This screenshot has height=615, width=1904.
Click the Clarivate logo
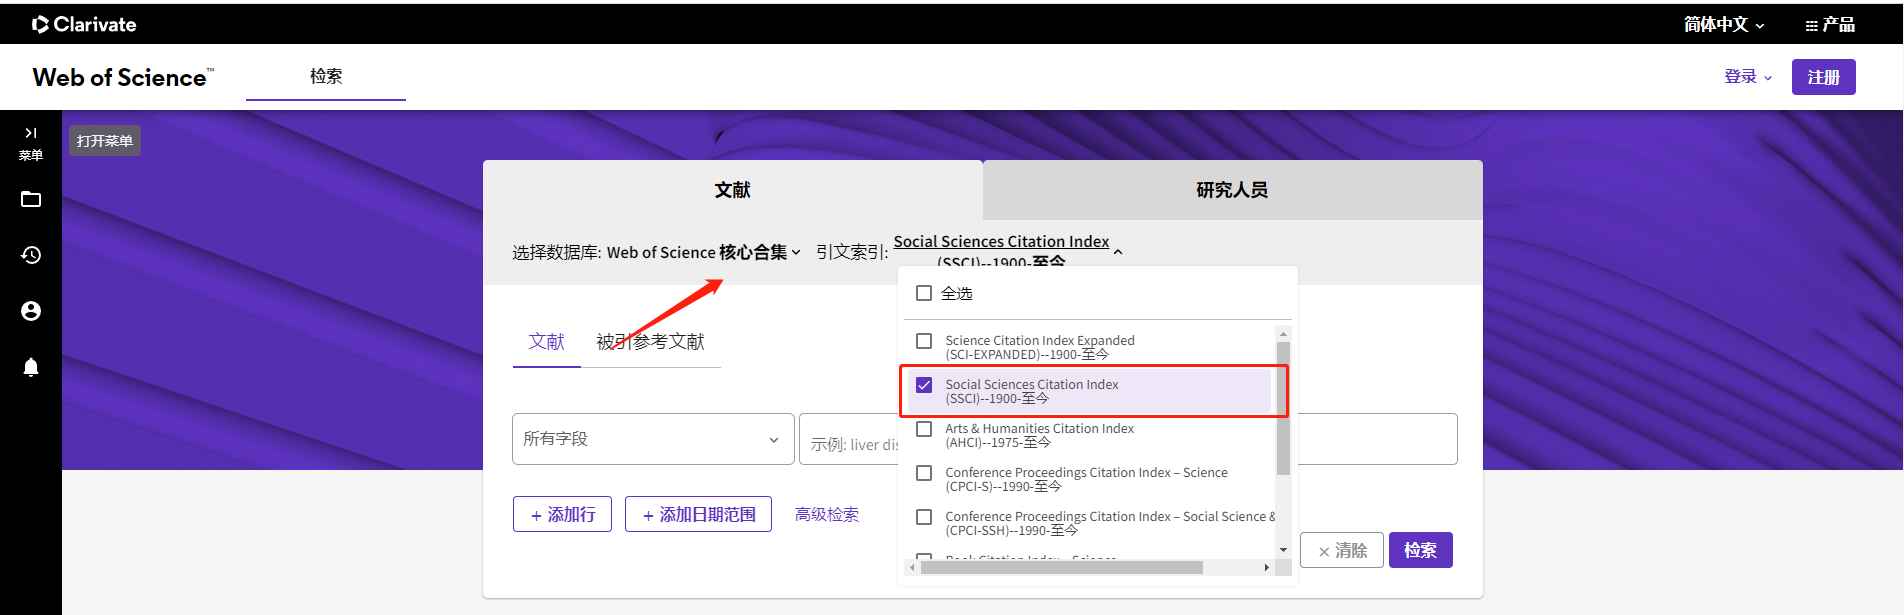point(84,24)
